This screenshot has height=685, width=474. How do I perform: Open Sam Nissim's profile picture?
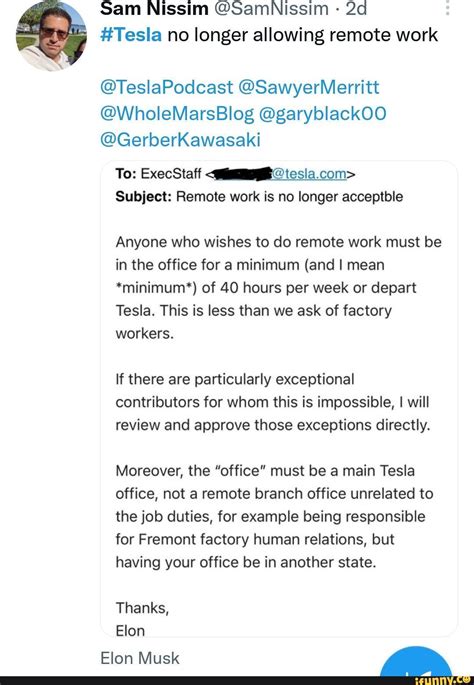click(51, 36)
